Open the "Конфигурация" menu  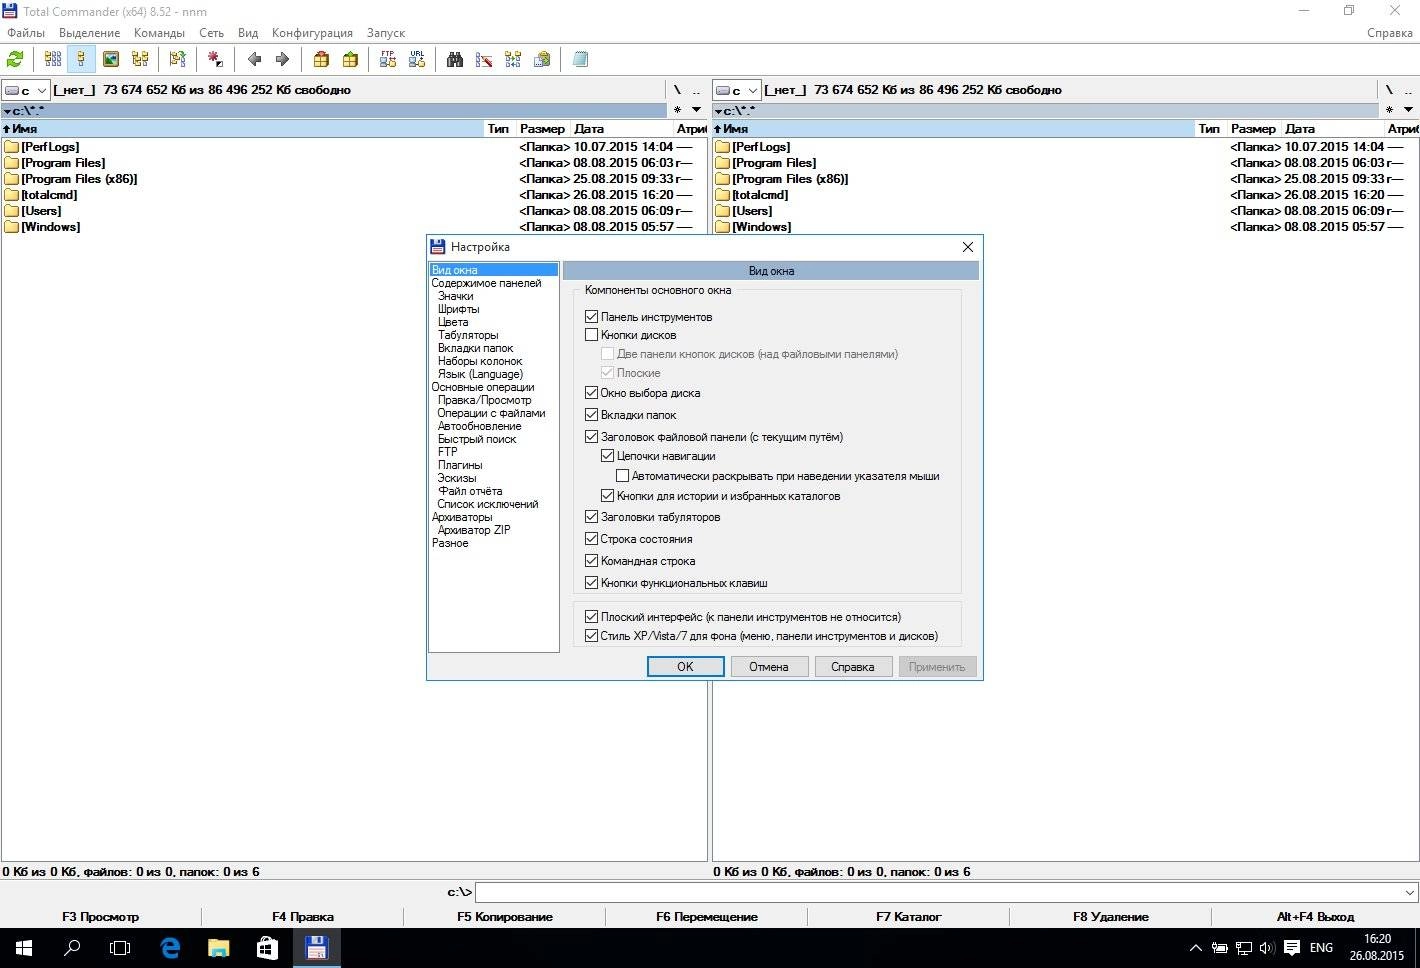pos(312,33)
